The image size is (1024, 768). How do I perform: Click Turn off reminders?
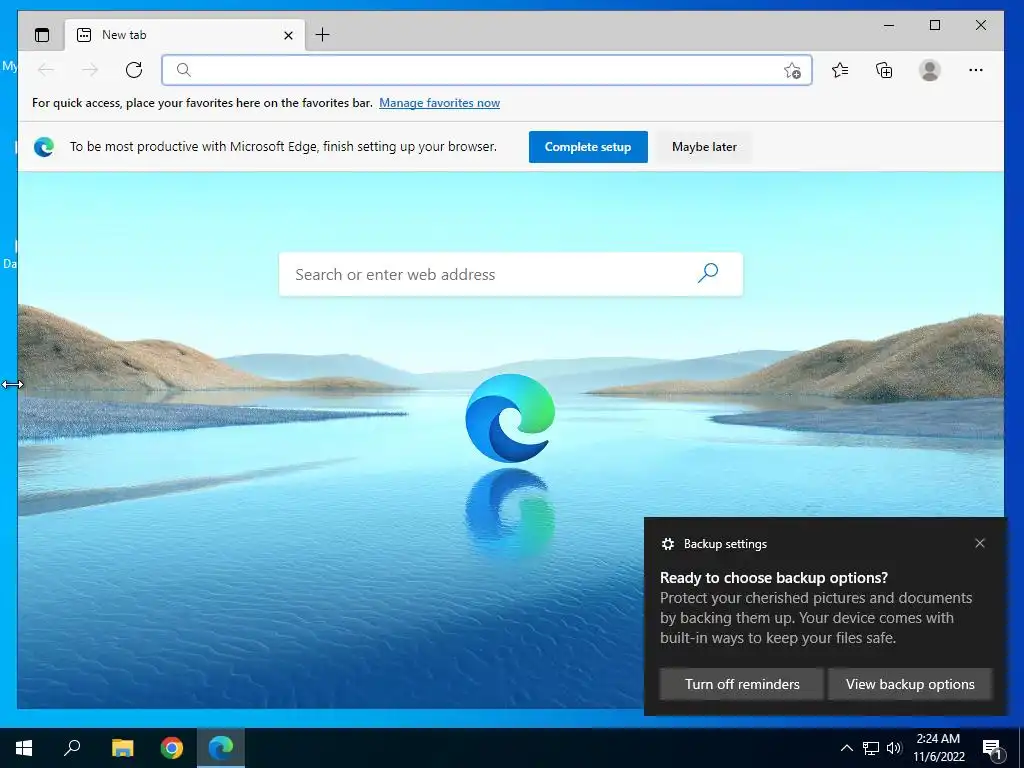point(742,684)
